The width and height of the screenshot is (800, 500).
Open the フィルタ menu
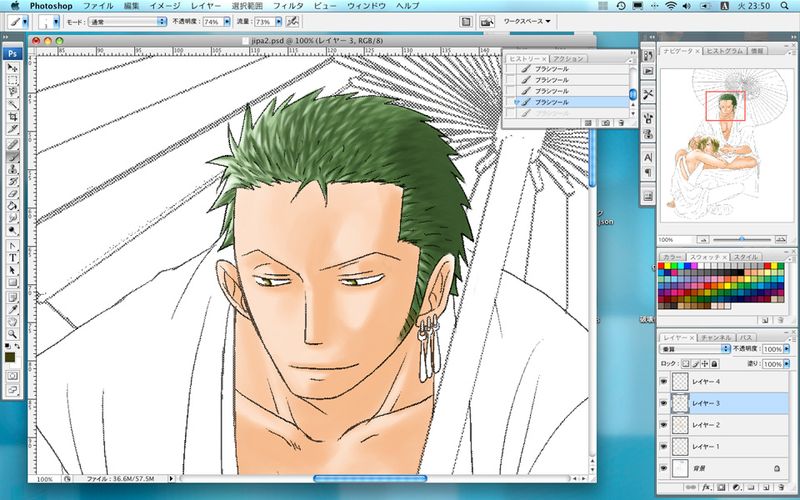[288, 6]
